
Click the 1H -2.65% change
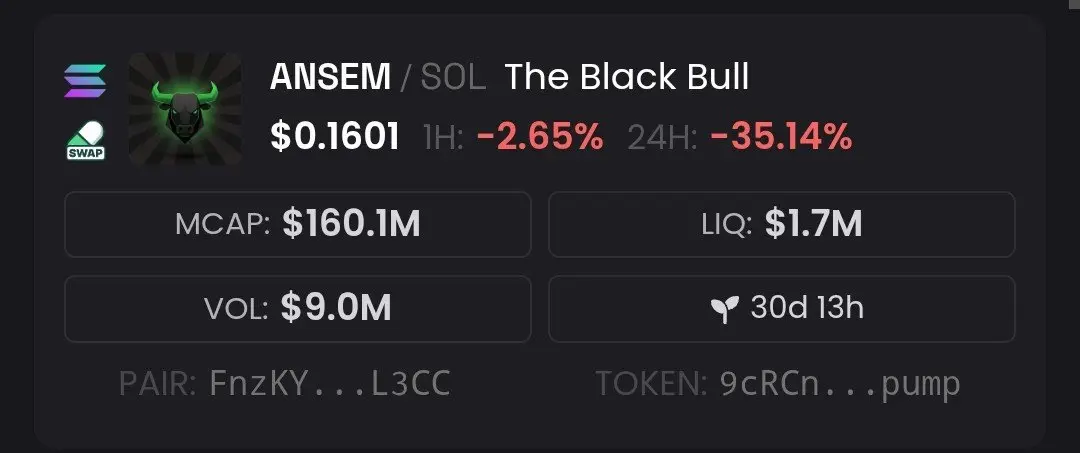point(514,137)
